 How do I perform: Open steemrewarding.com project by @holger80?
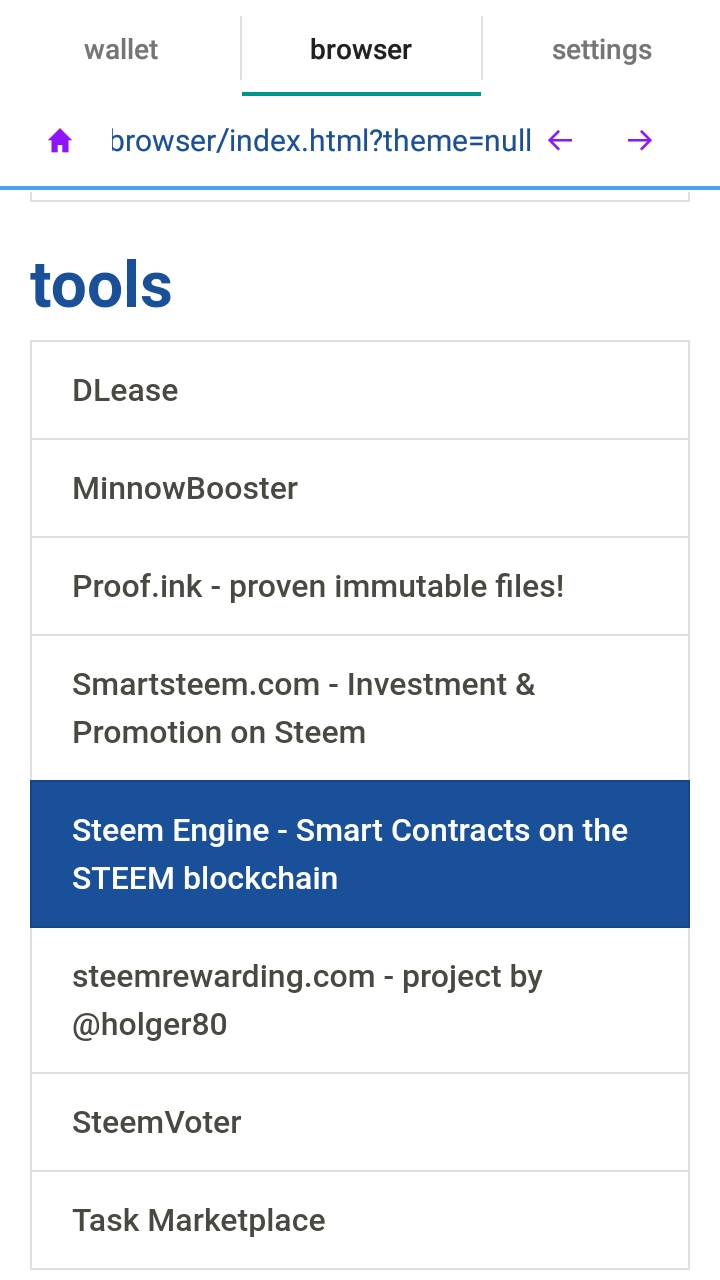click(x=360, y=1000)
